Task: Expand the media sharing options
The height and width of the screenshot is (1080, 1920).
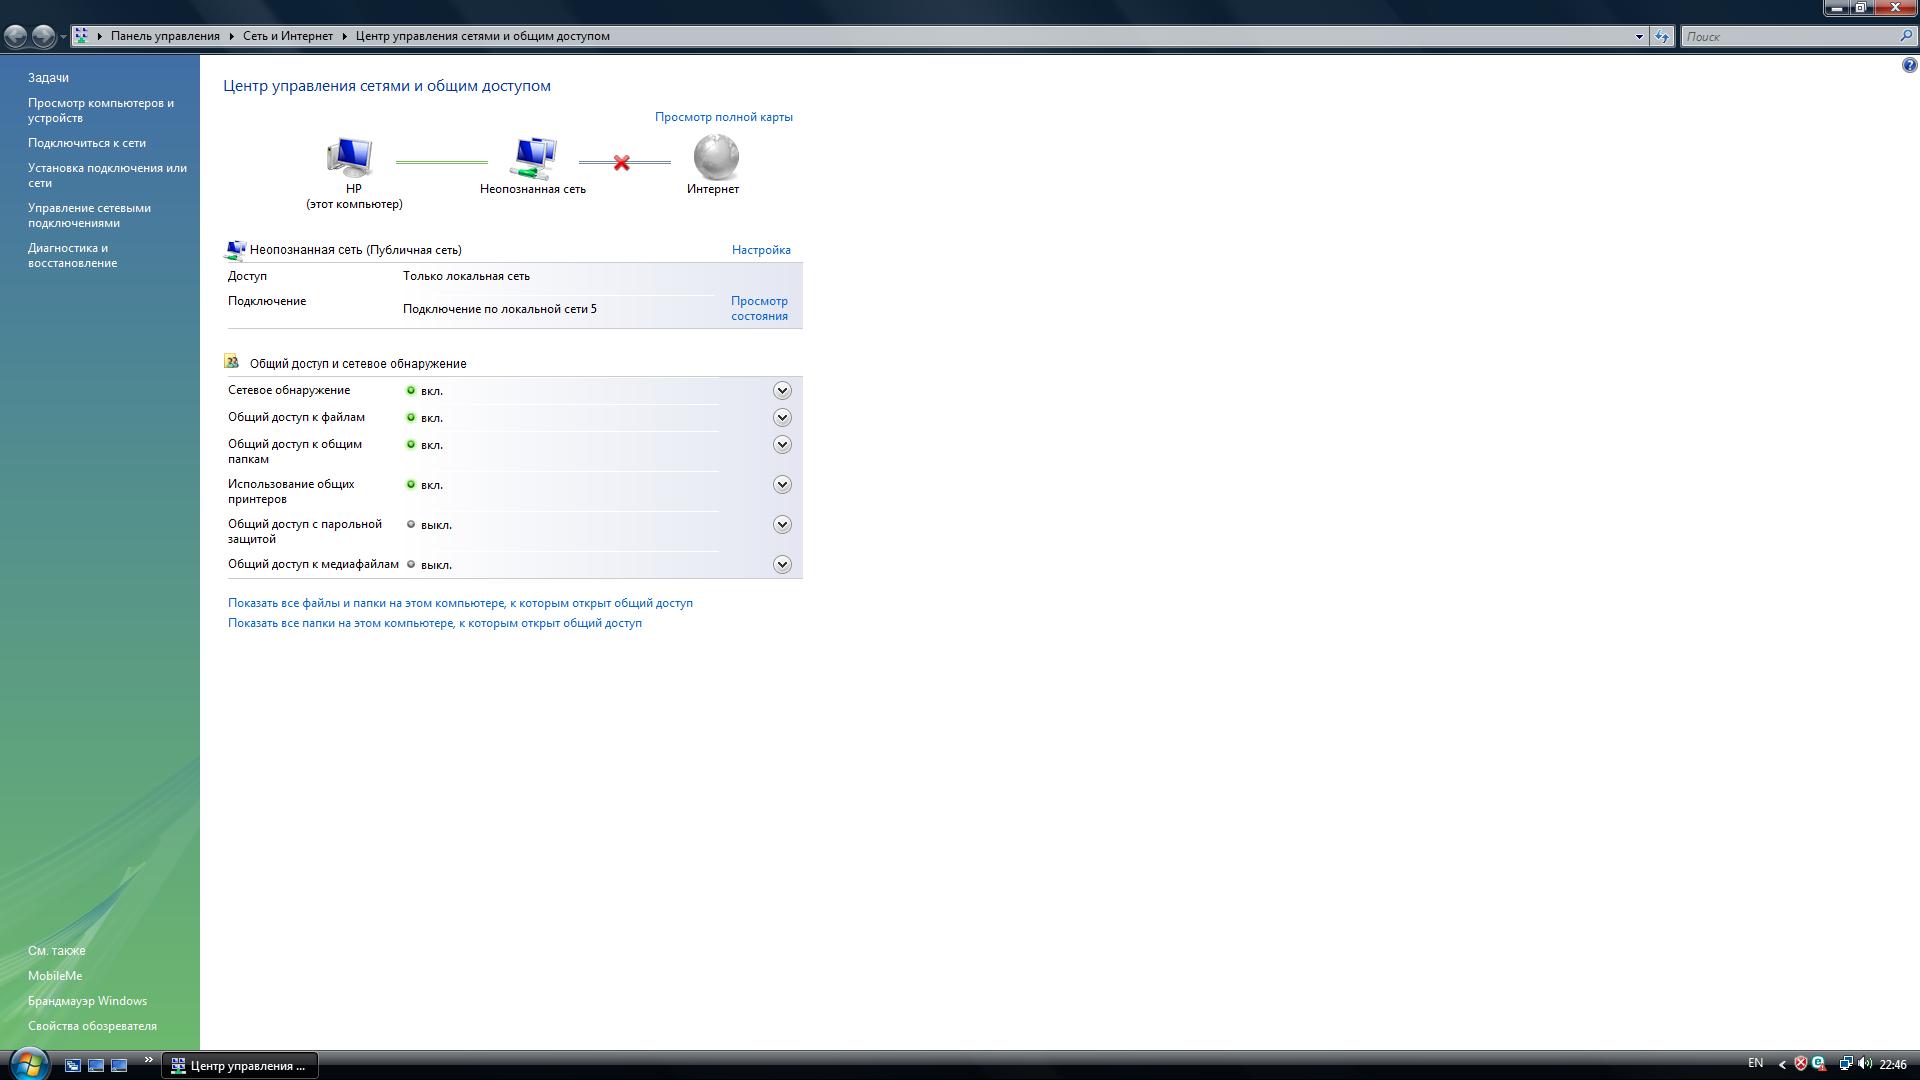Action: pyautogui.click(x=782, y=565)
